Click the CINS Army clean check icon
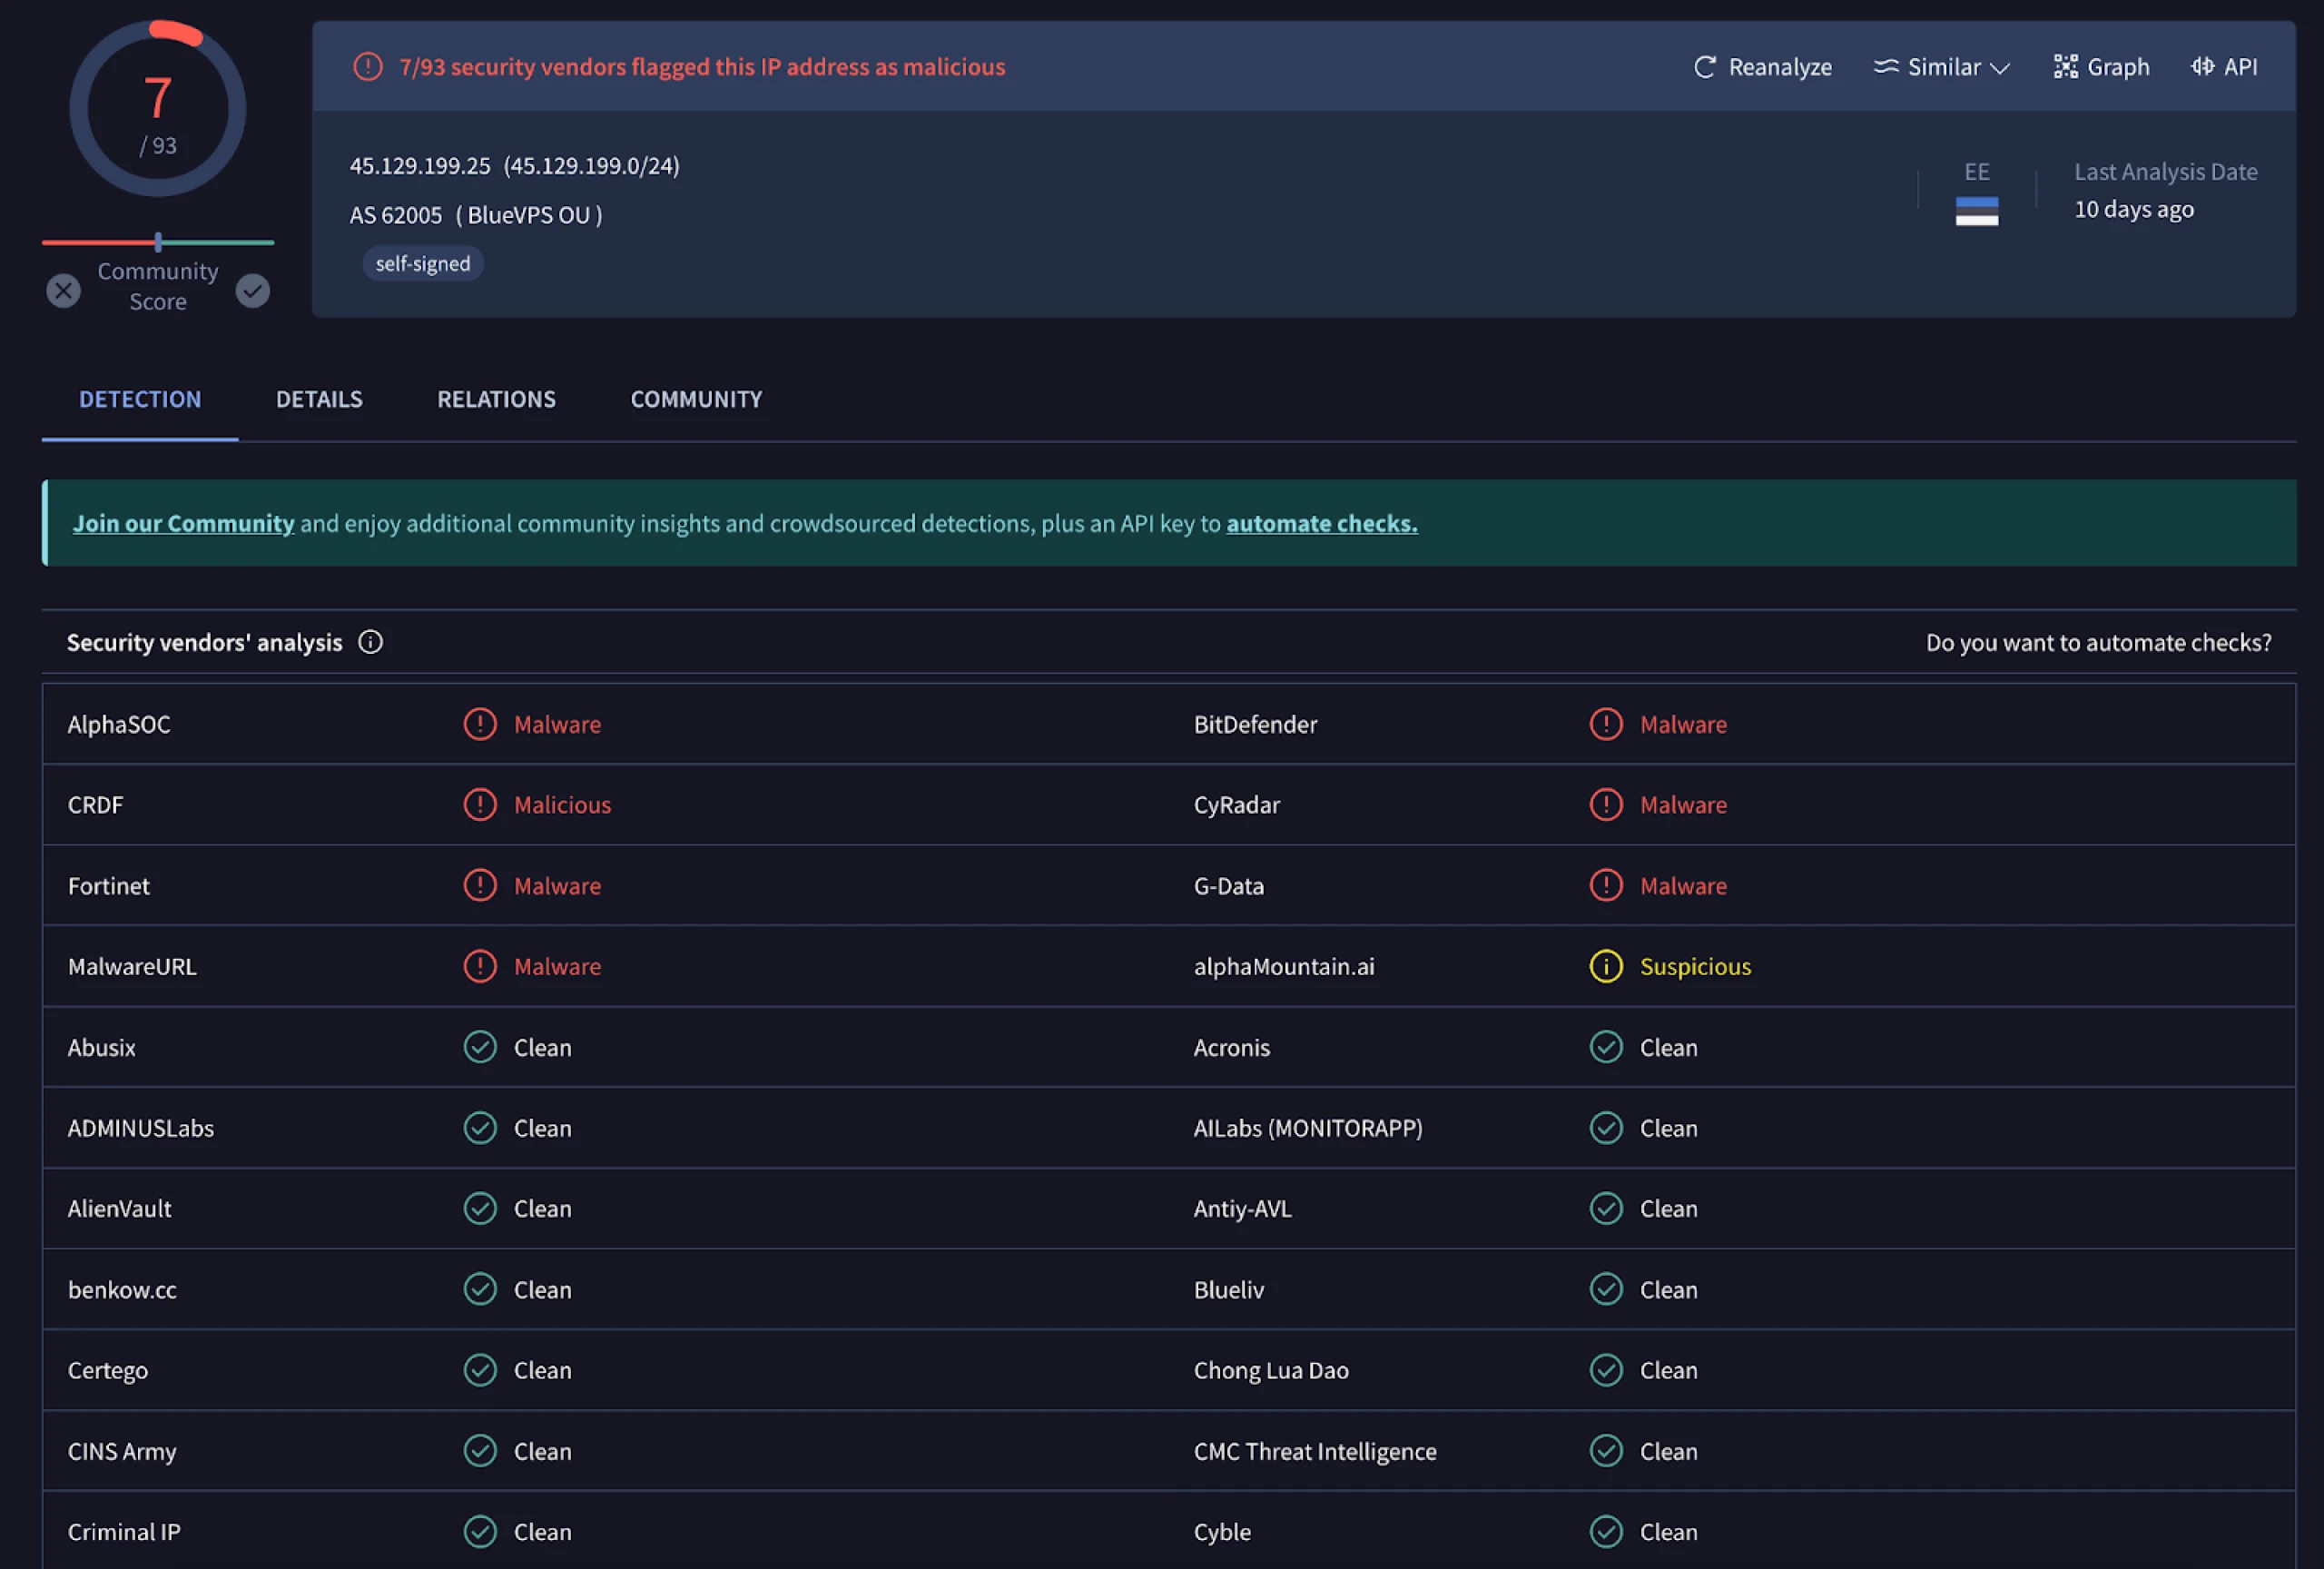2324x1569 pixels. tap(480, 1451)
